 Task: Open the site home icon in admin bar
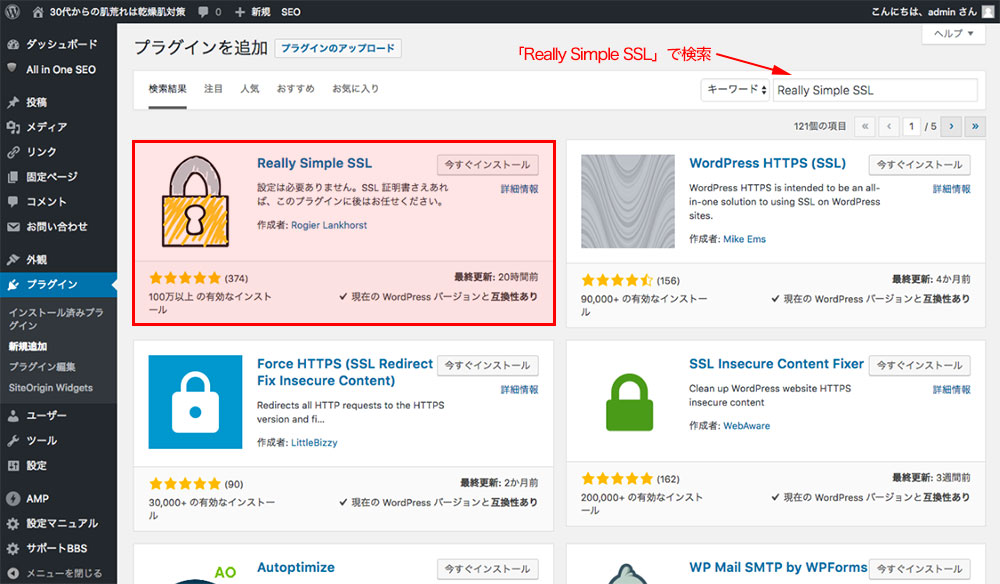coord(38,11)
